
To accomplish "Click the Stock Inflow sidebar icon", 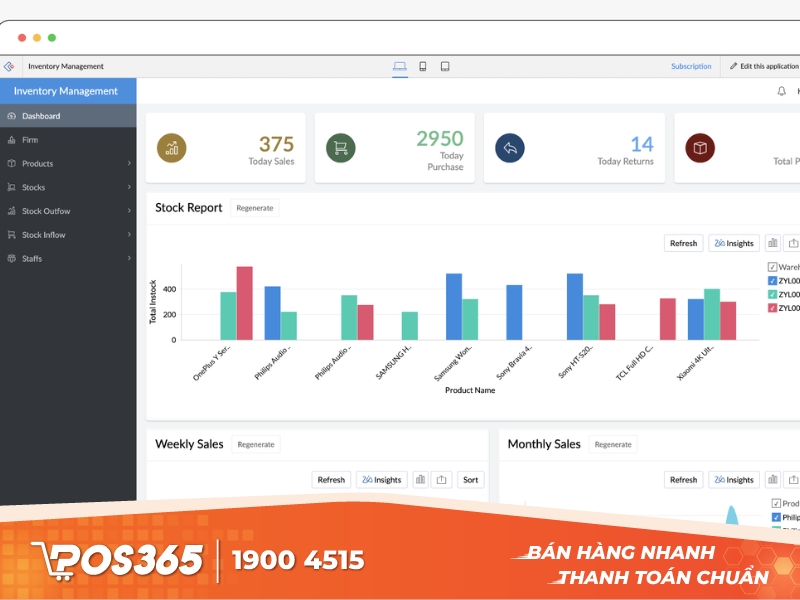I will coord(11,235).
